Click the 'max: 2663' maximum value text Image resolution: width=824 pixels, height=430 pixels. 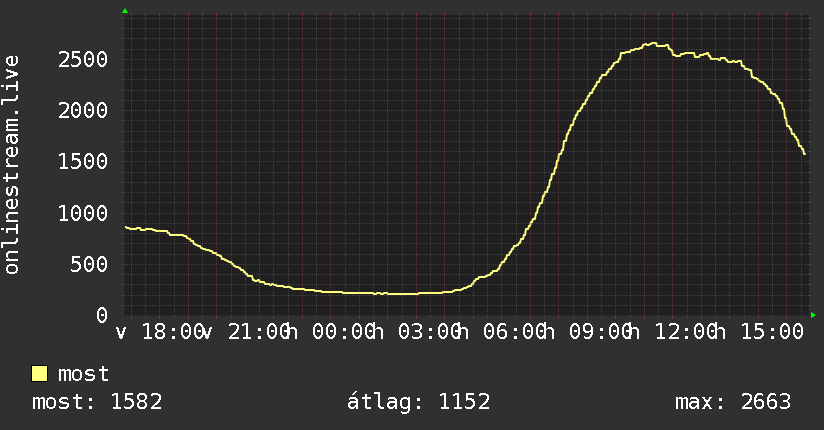tap(733, 402)
